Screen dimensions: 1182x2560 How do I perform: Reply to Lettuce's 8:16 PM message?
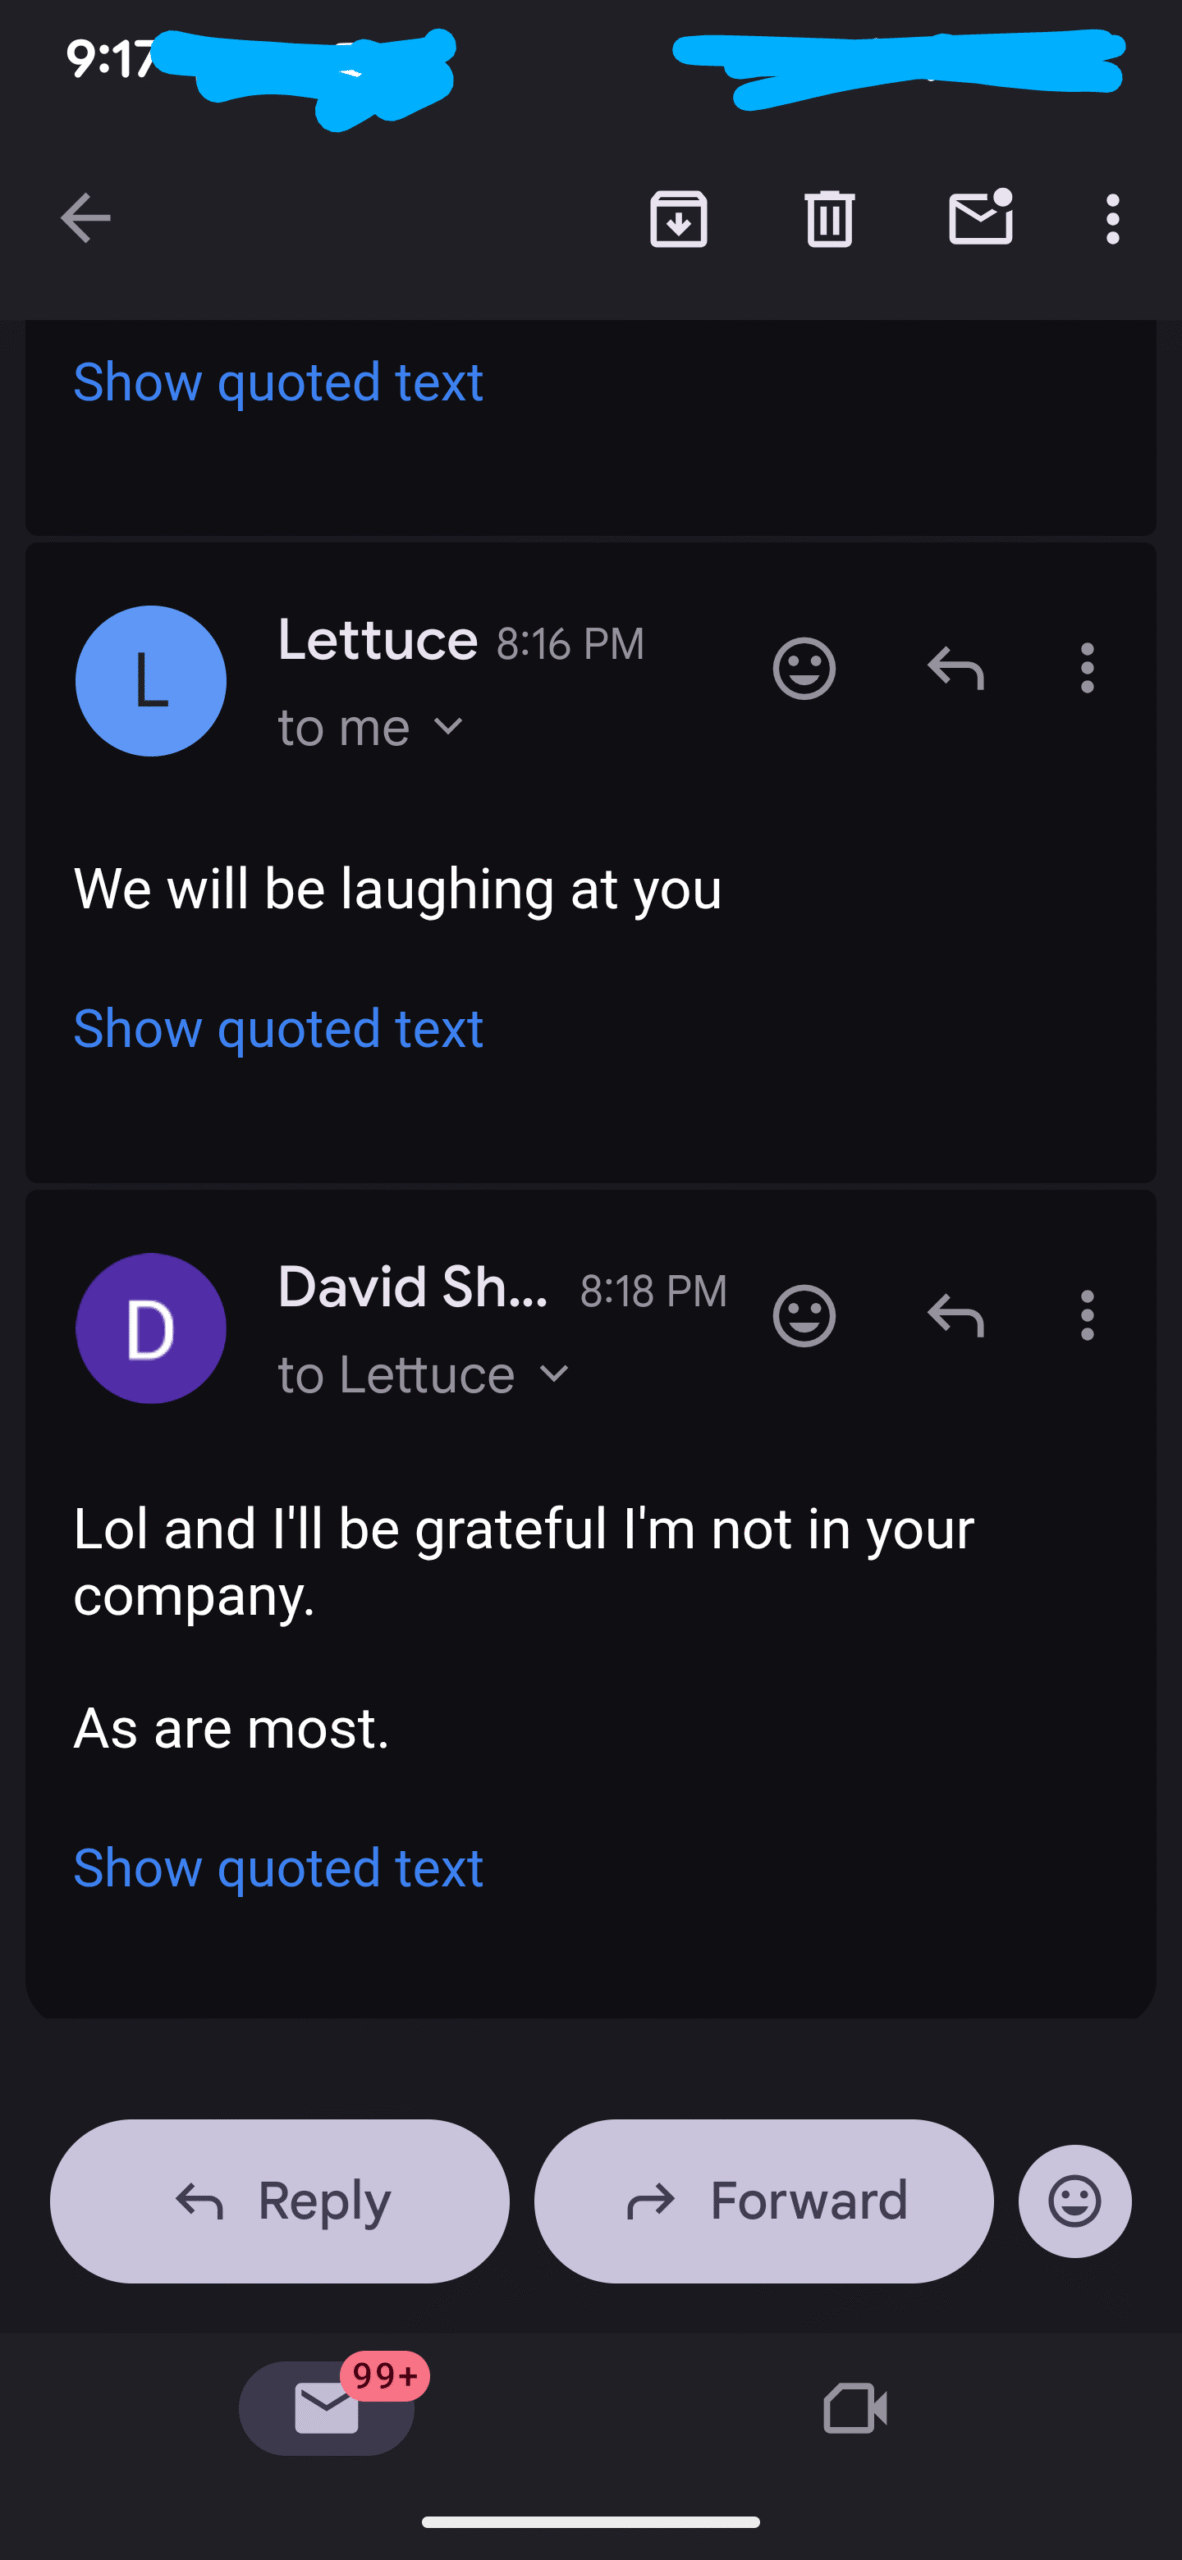tap(956, 668)
